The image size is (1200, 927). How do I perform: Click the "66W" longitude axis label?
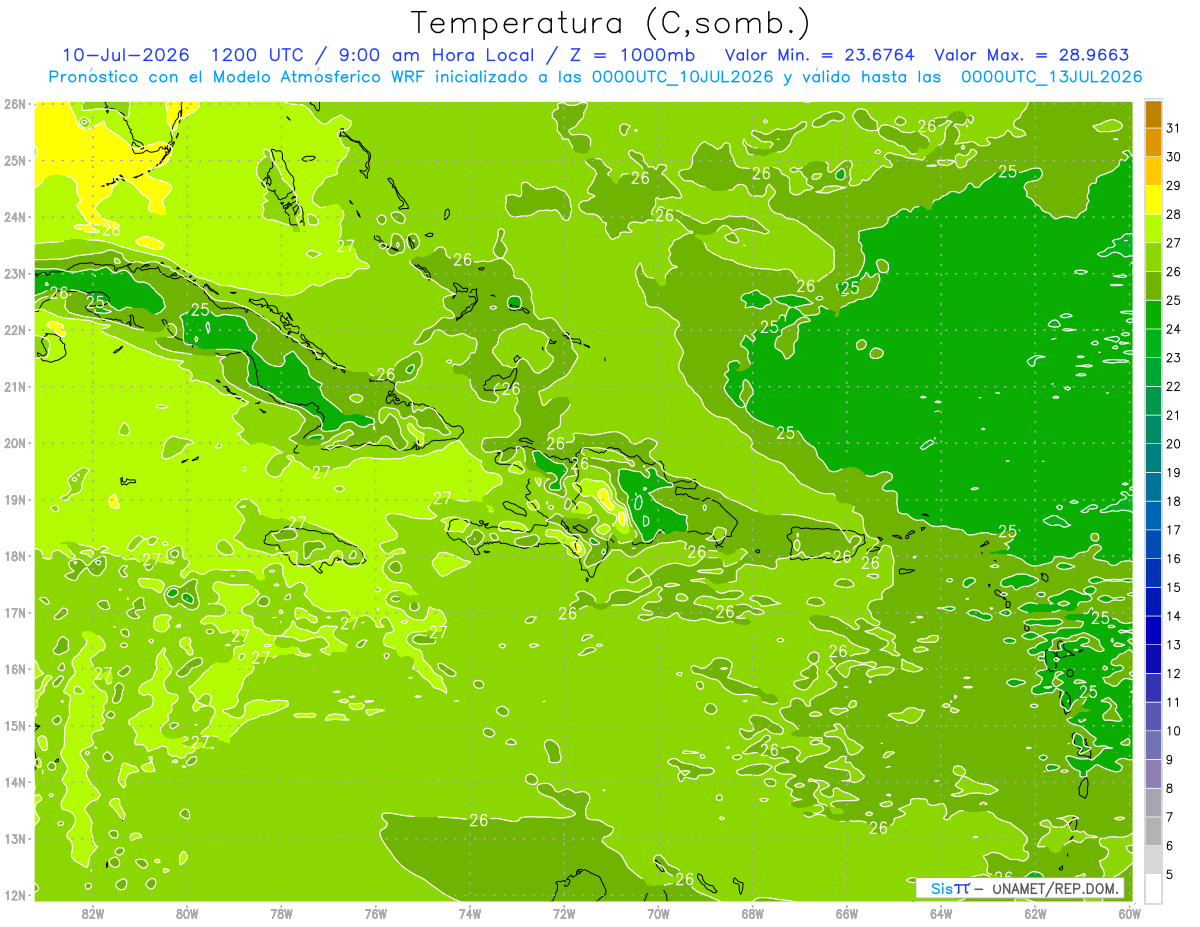click(x=847, y=913)
